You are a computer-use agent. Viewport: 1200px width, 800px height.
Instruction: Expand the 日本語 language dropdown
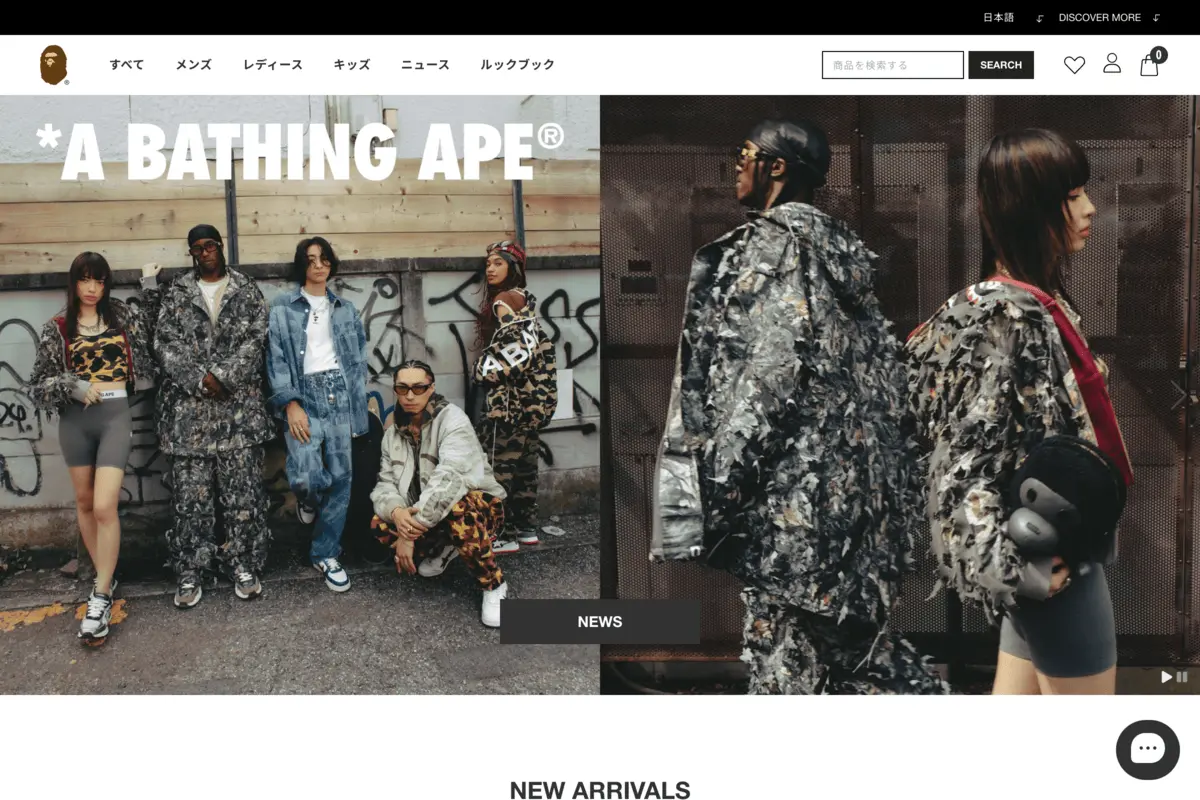[x=998, y=17]
